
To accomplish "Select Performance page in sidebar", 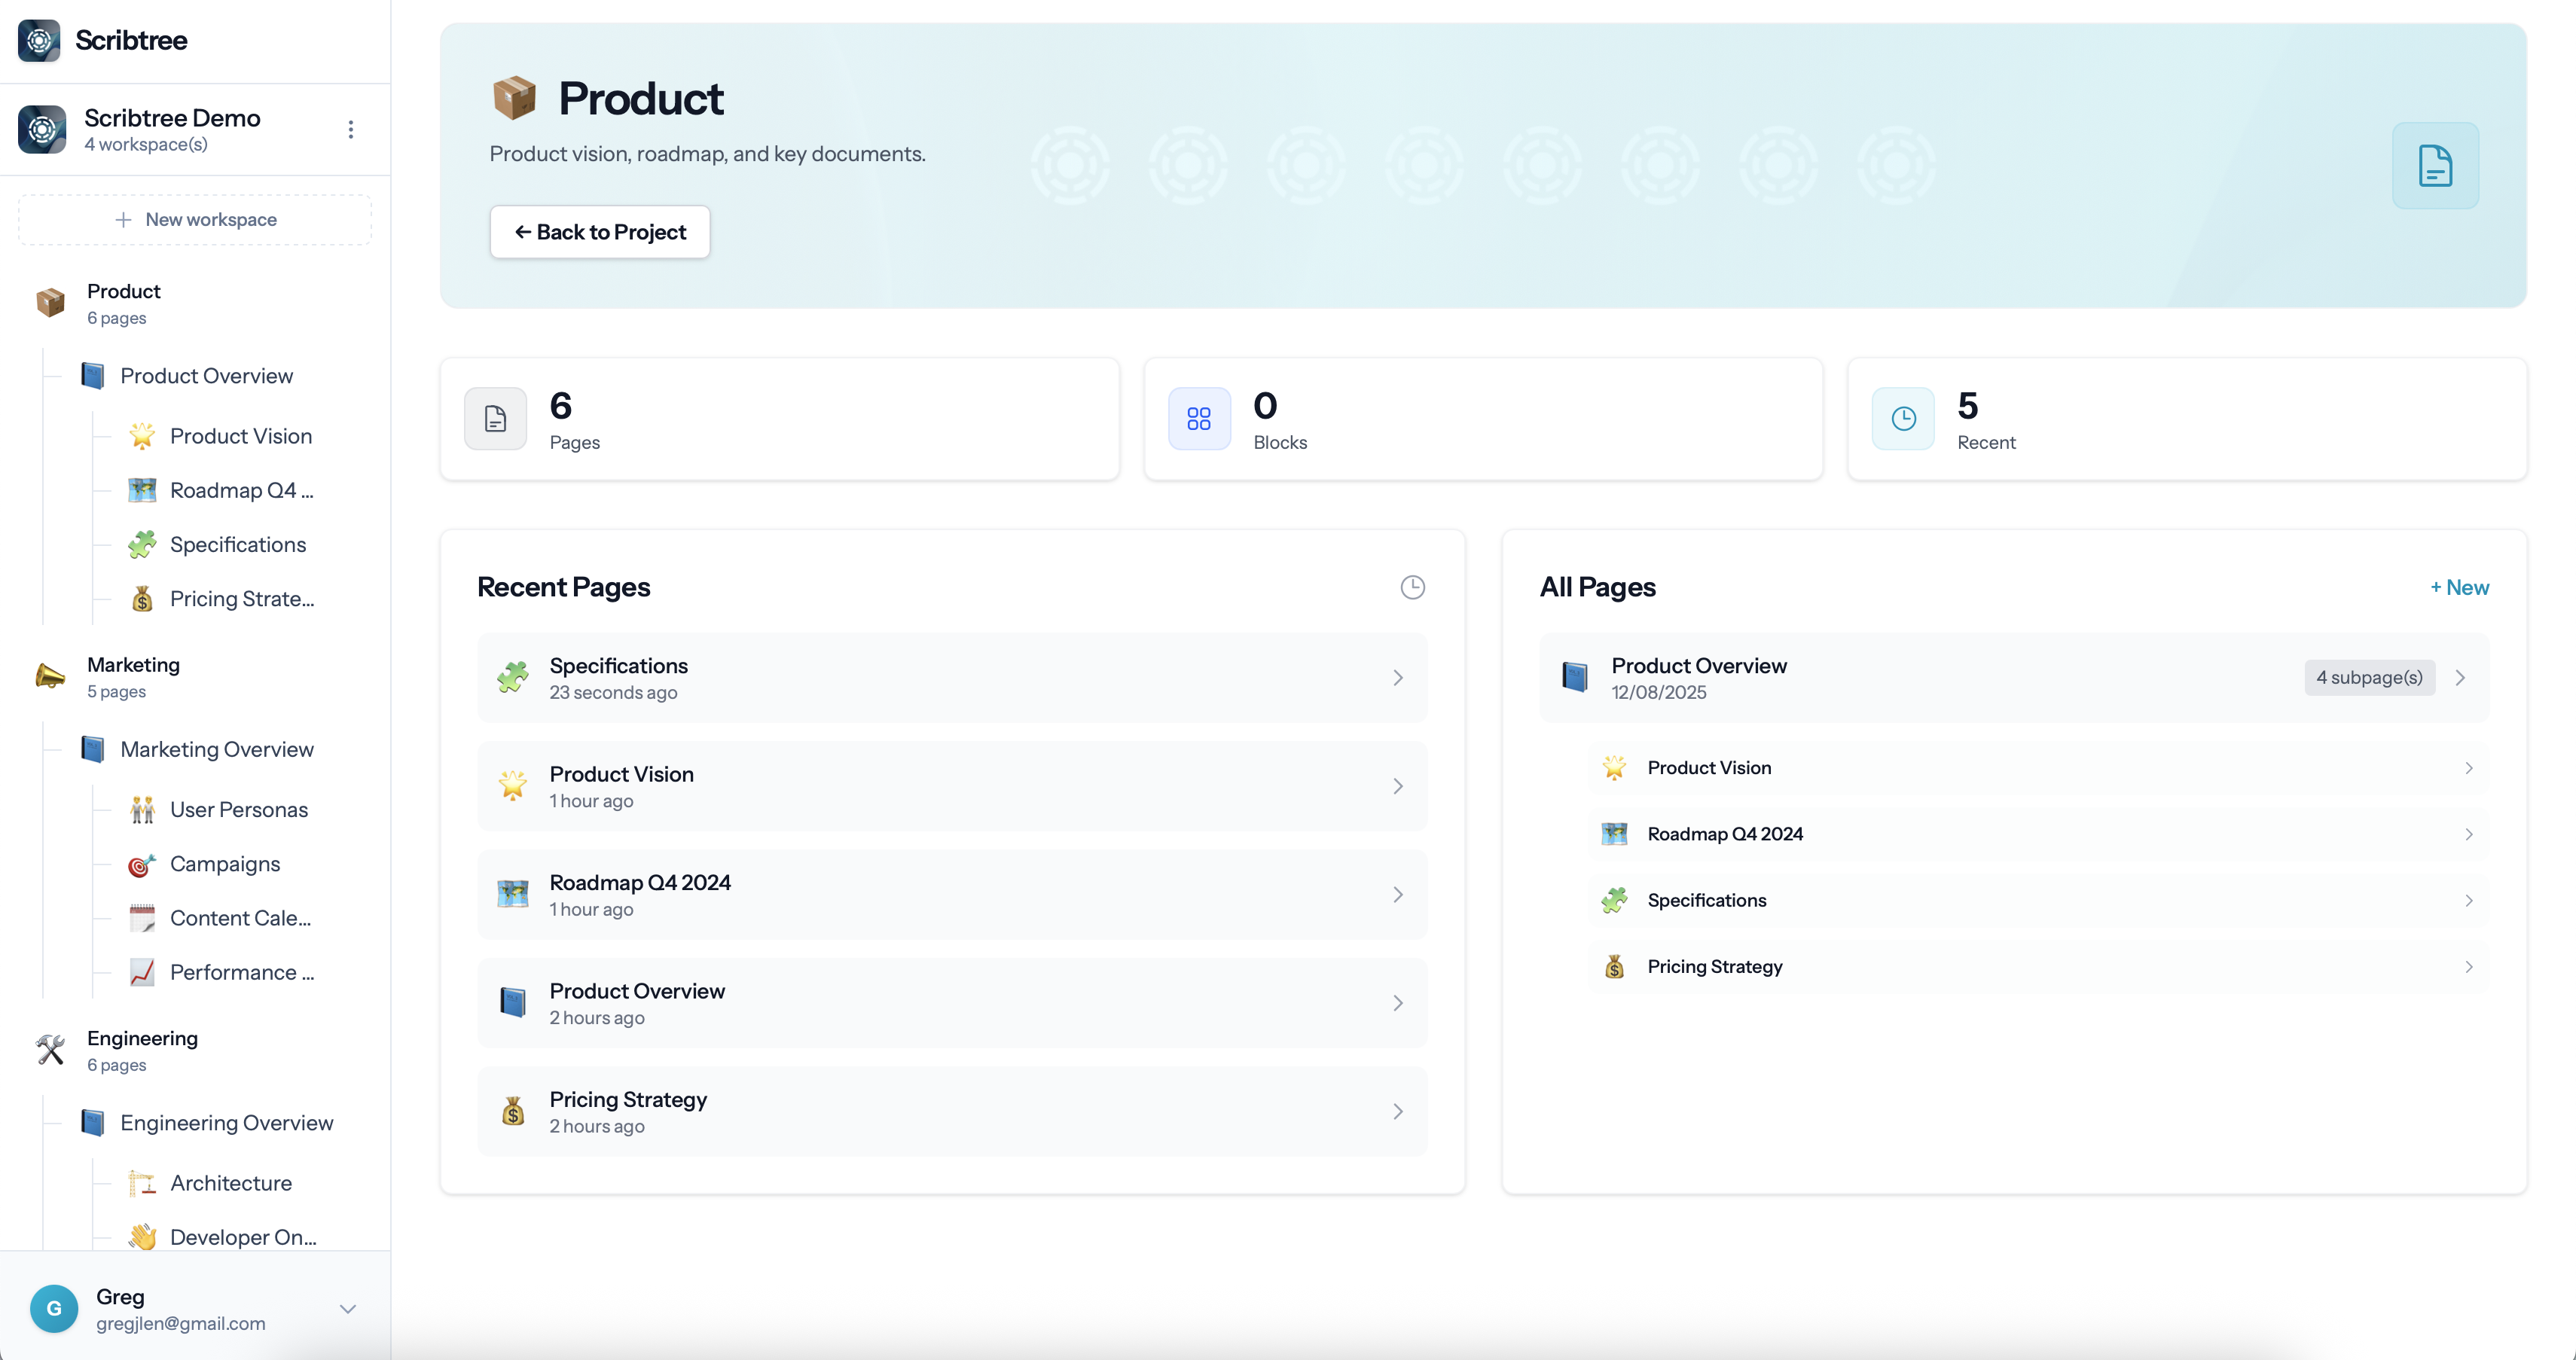I will point(242,973).
